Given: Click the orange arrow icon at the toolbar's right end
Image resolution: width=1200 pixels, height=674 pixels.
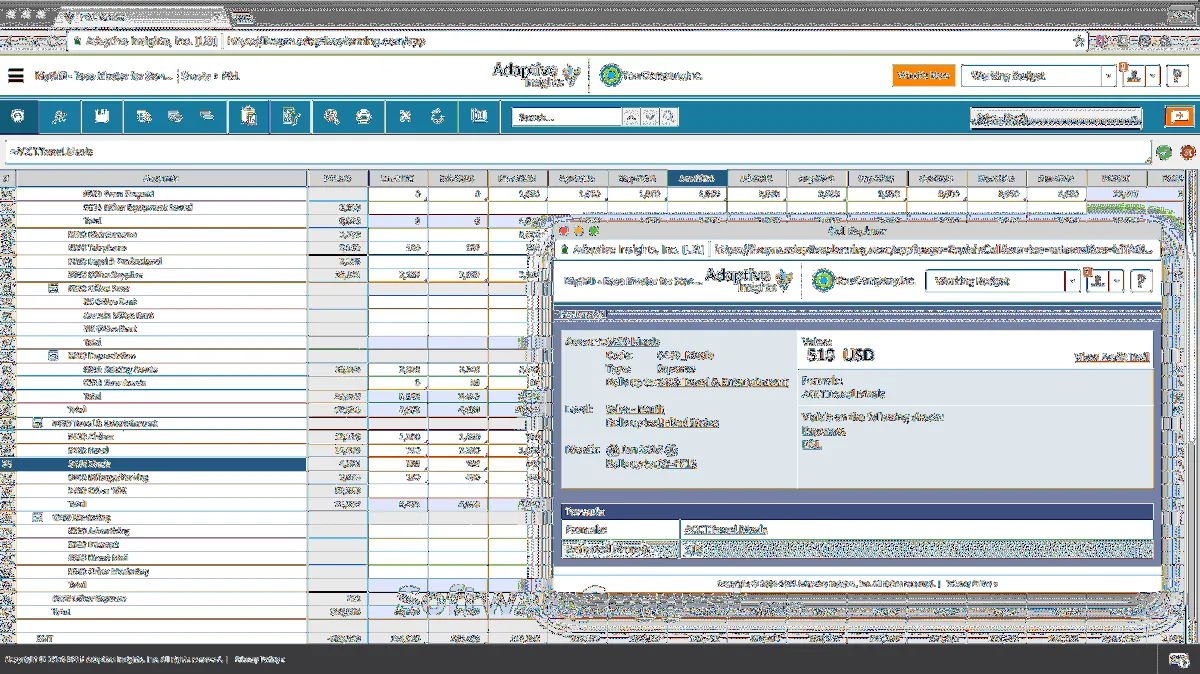Looking at the screenshot, I should [1180, 117].
